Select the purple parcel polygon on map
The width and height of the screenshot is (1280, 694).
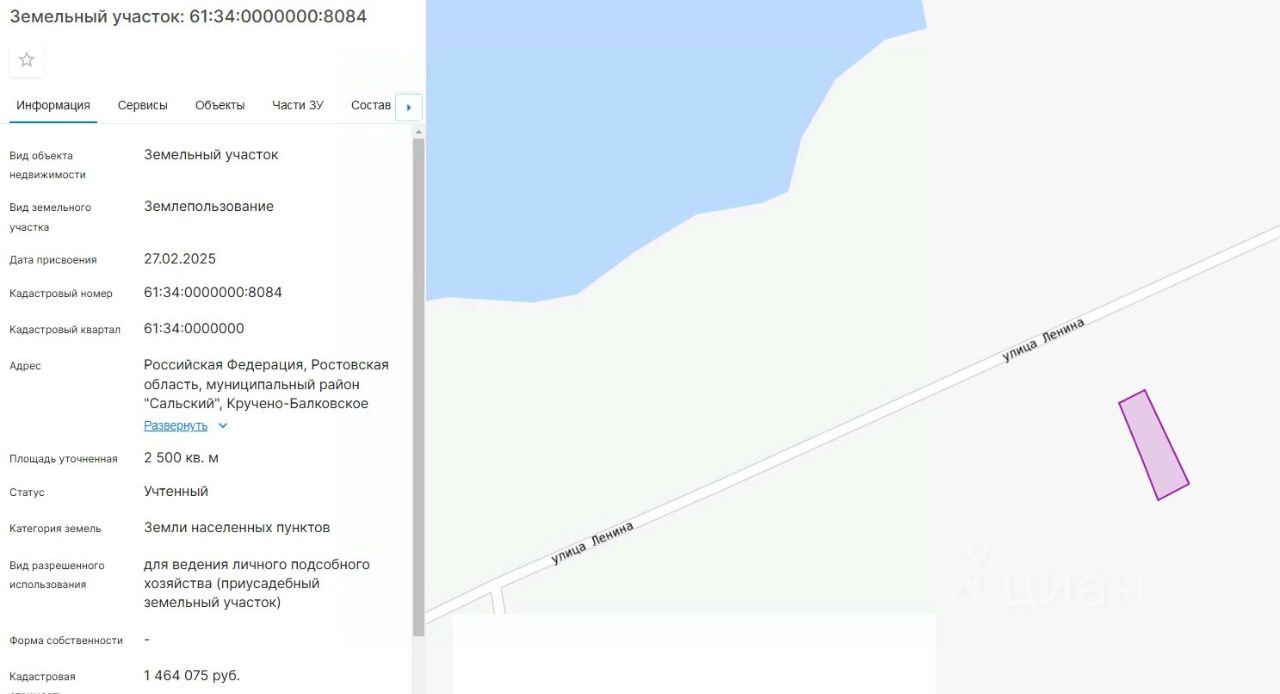point(1154,445)
